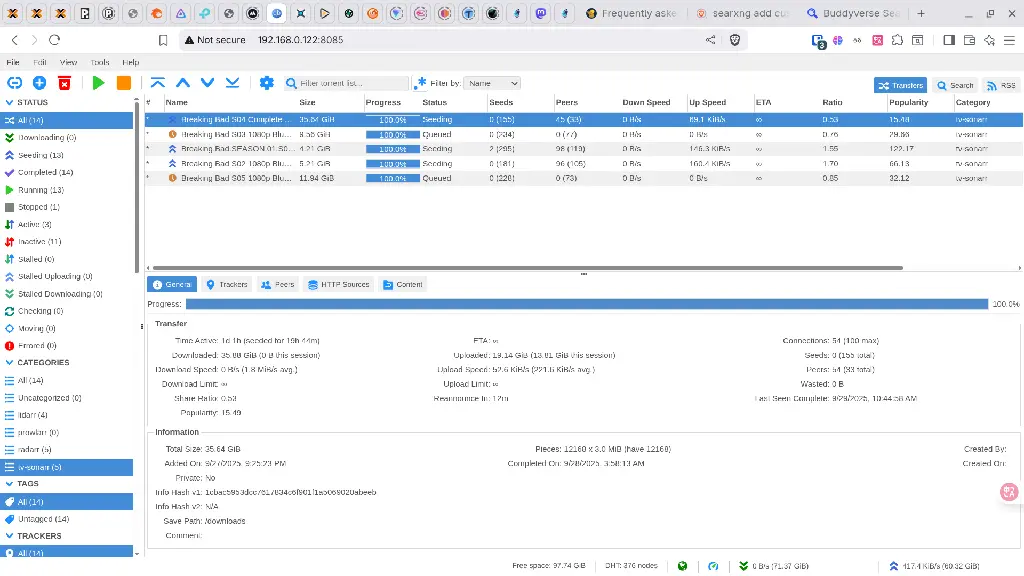This screenshot has width=1024, height=576.
Task: Open the View menu
Action: 68,62
